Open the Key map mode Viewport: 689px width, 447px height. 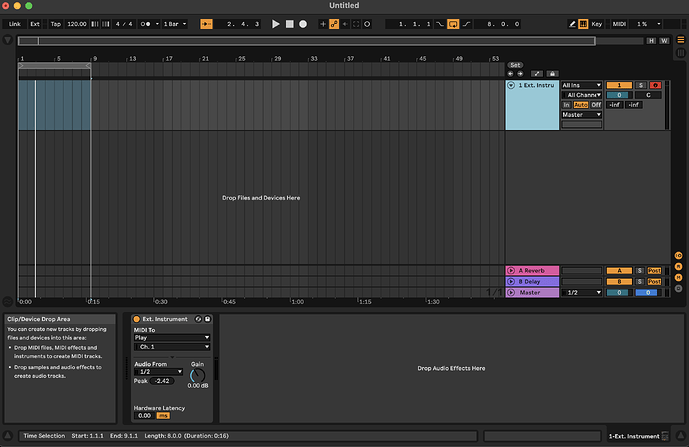tap(597, 23)
